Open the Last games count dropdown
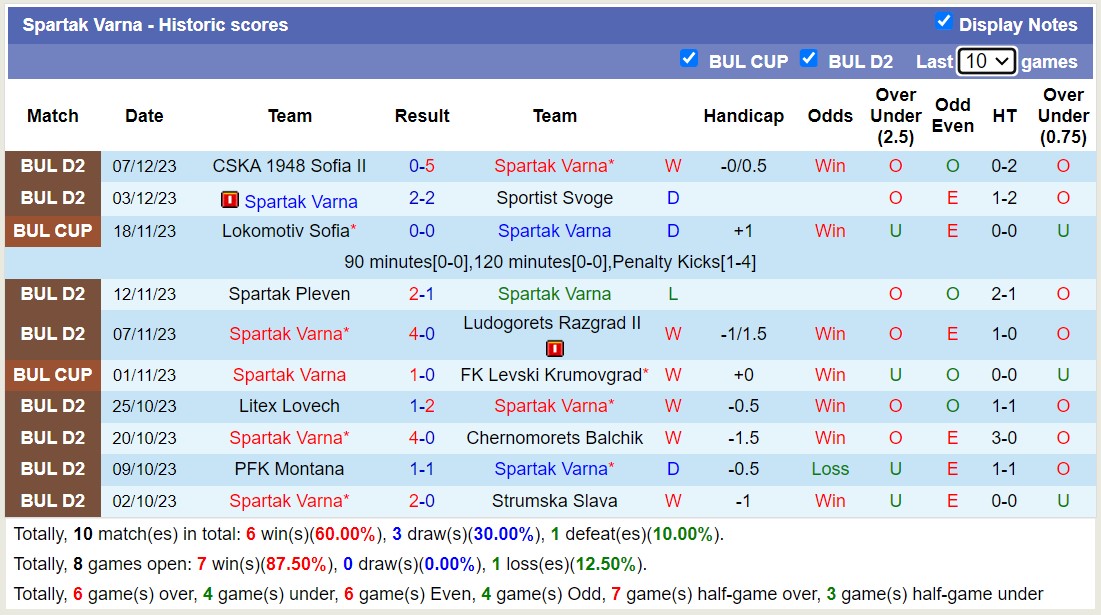 point(986,61)
